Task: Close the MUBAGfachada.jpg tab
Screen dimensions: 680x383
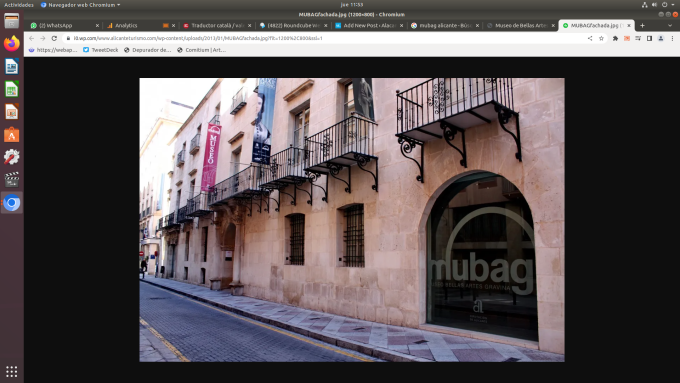Action: click(629, 26)
